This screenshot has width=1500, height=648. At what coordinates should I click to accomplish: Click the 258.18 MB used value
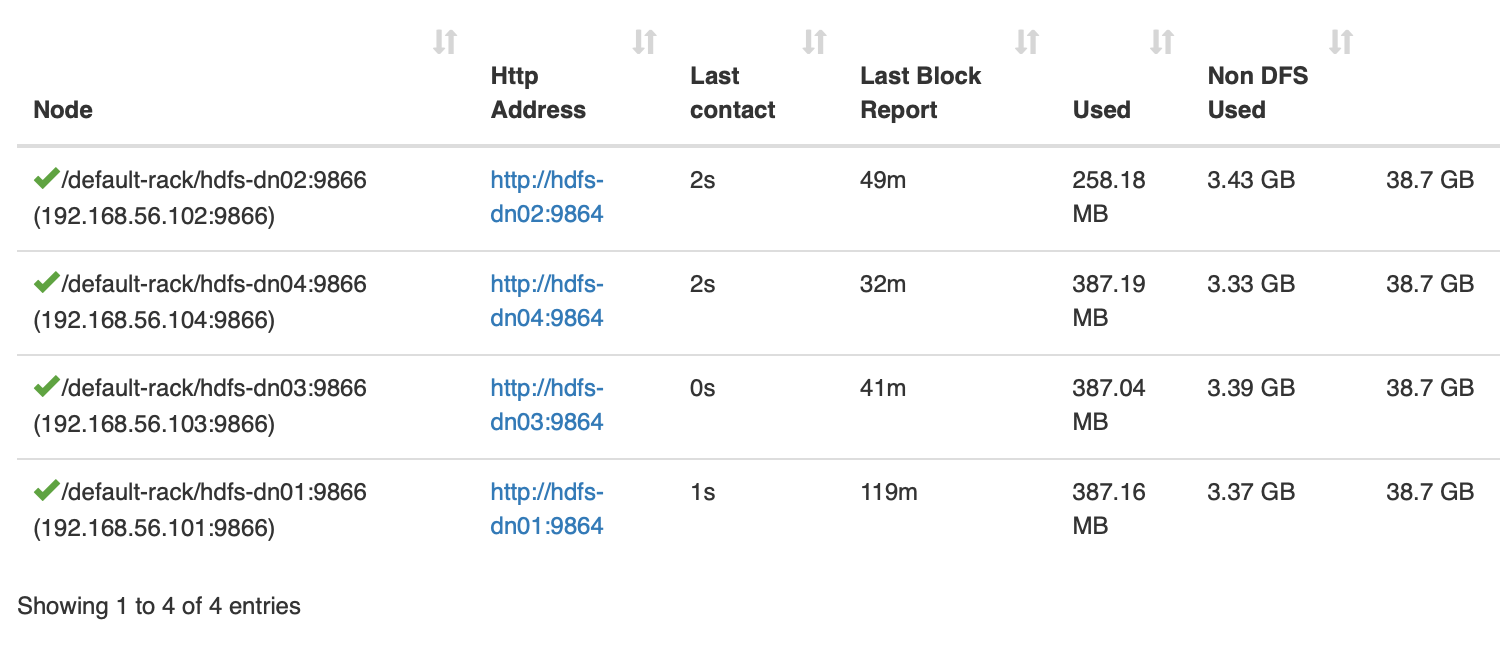(x=1108, y=197)
